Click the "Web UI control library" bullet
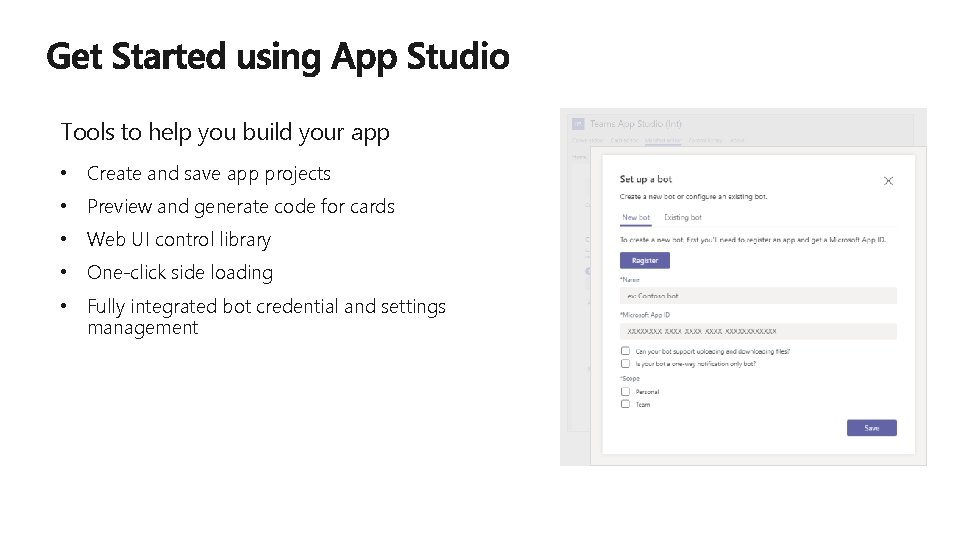The image size is (960, 540). 179,239
